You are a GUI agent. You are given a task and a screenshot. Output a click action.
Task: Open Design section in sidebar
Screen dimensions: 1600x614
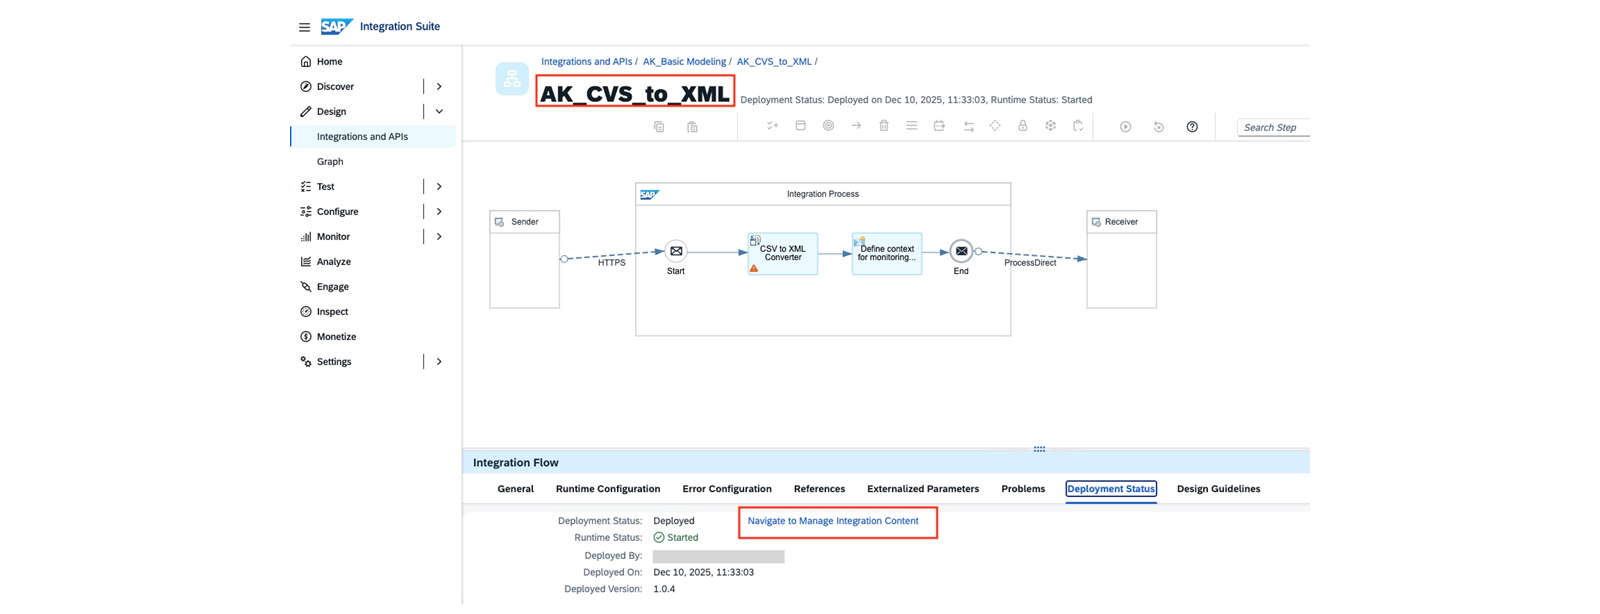pyautogui.click(x=332, y=112)
